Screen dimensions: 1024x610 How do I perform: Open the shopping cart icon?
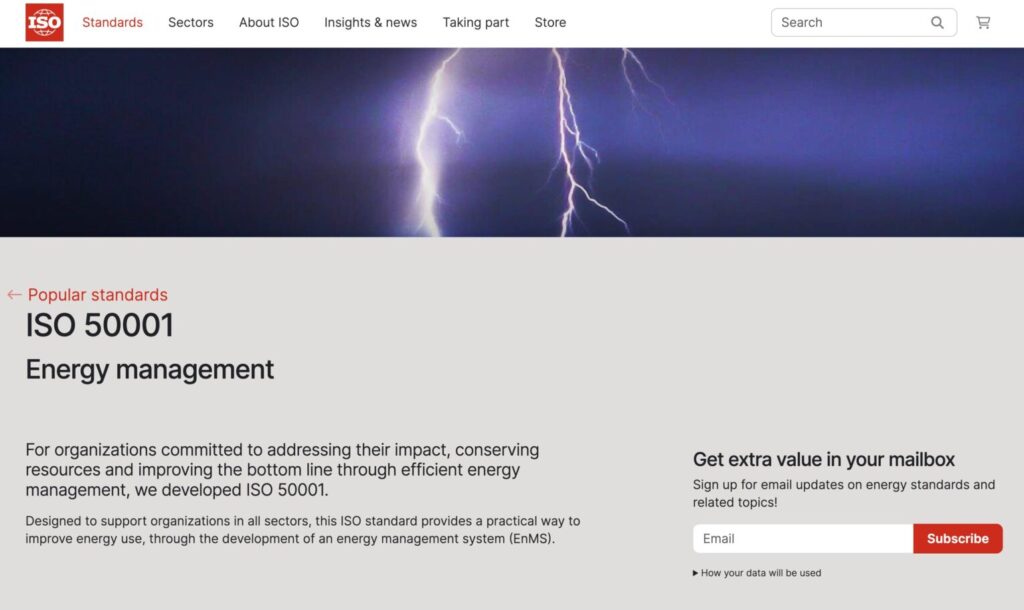pos(983,22)
